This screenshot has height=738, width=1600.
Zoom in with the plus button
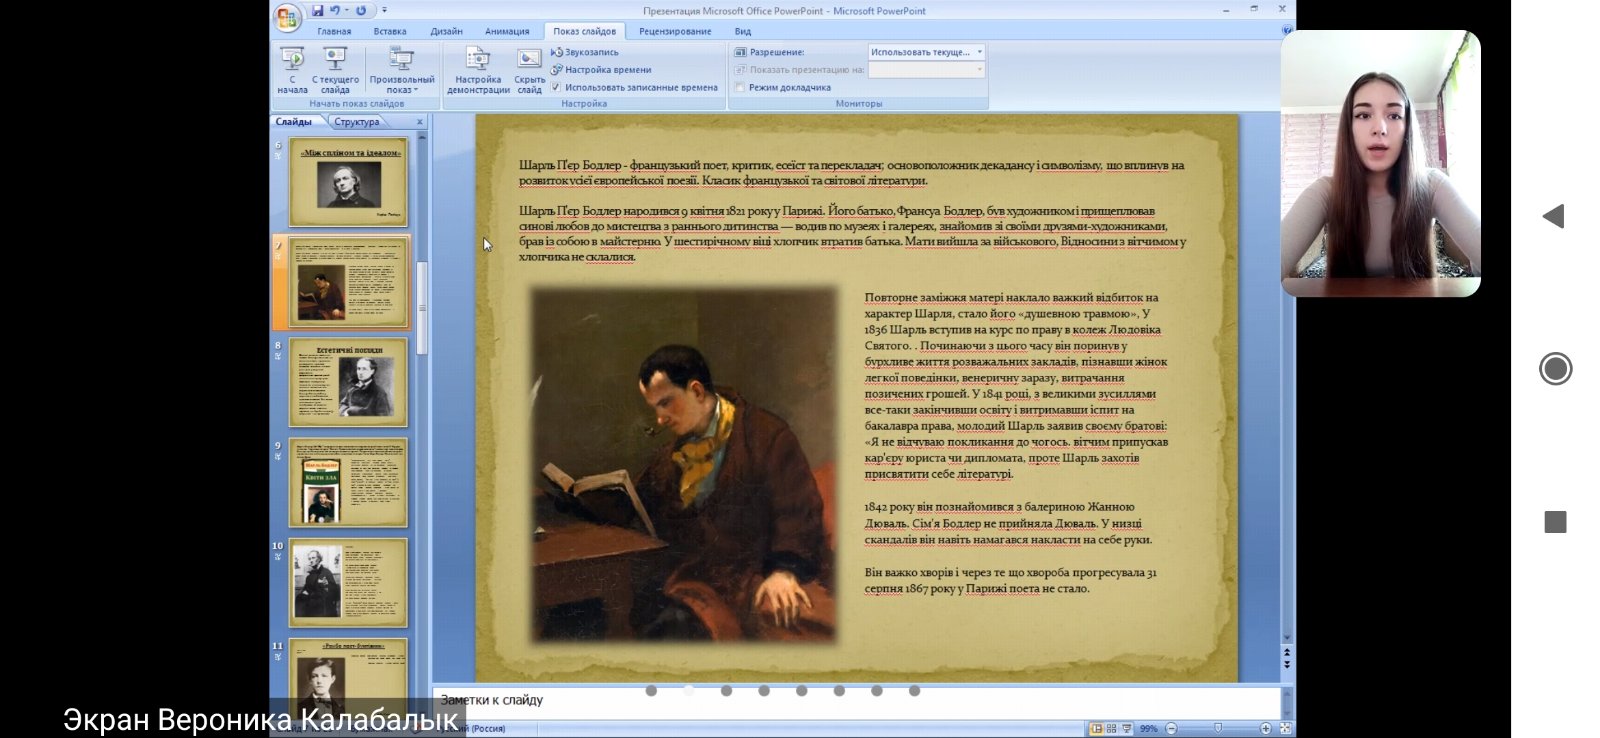tap(1265, 728)
